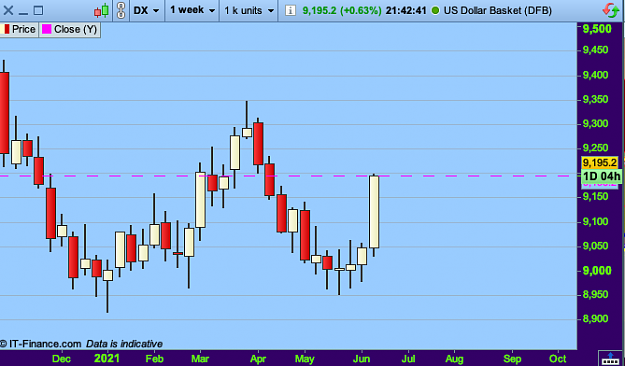Viewport: 625px width, 366px height.
Task: Click the 9,150 price axis label
Action: pos(596,197)
